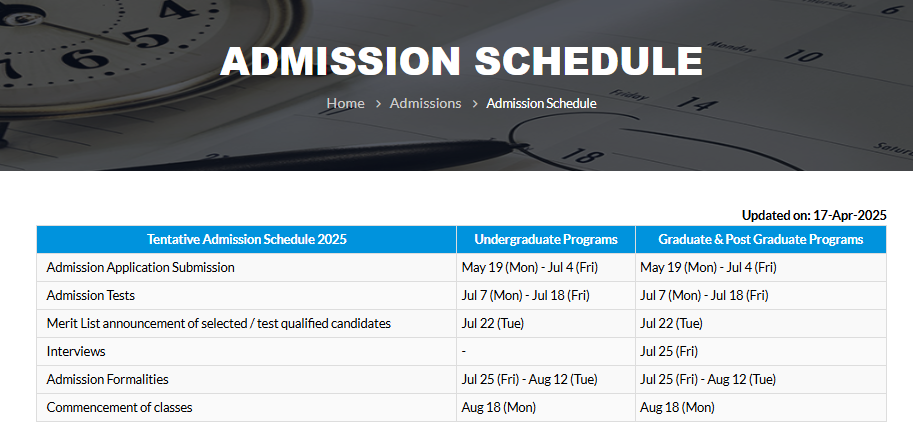Click the ADMISSION SCHEDULE page heading
Viewport: 913px width, 437px height.
(x=461, y=61)
